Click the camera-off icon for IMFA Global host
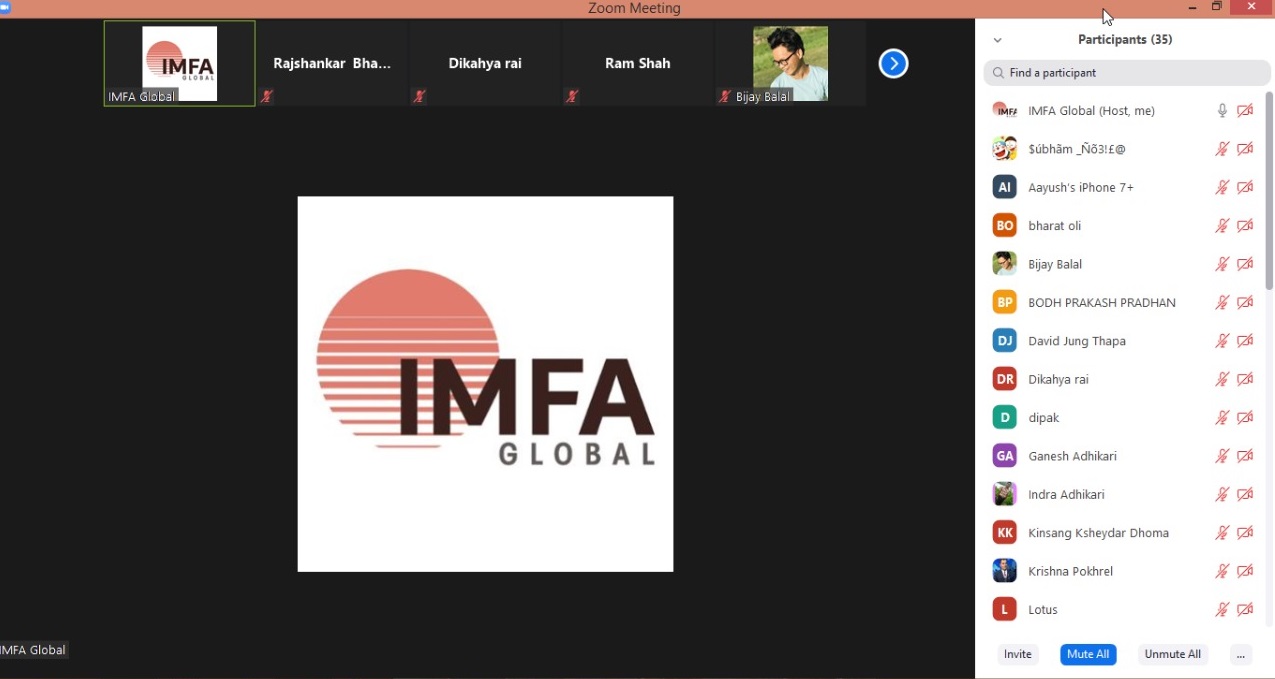 tap(1245, 111)
